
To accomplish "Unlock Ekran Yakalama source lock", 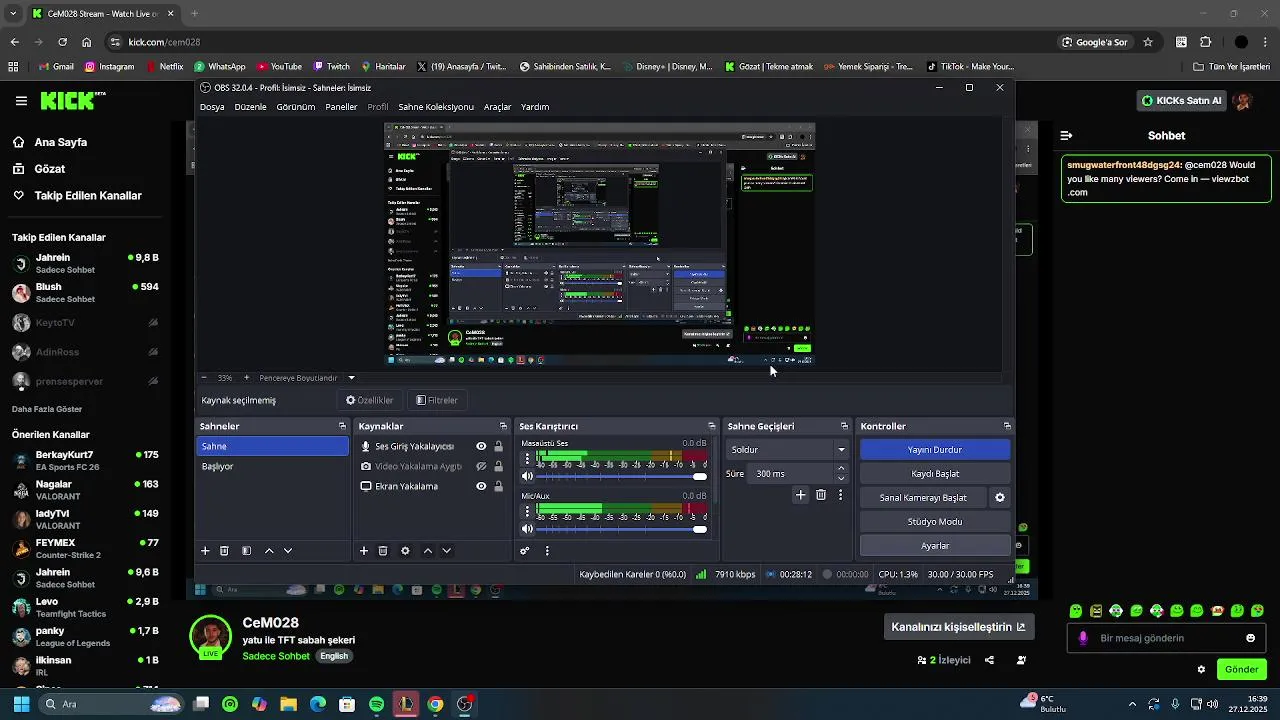I will pos(498,487).
